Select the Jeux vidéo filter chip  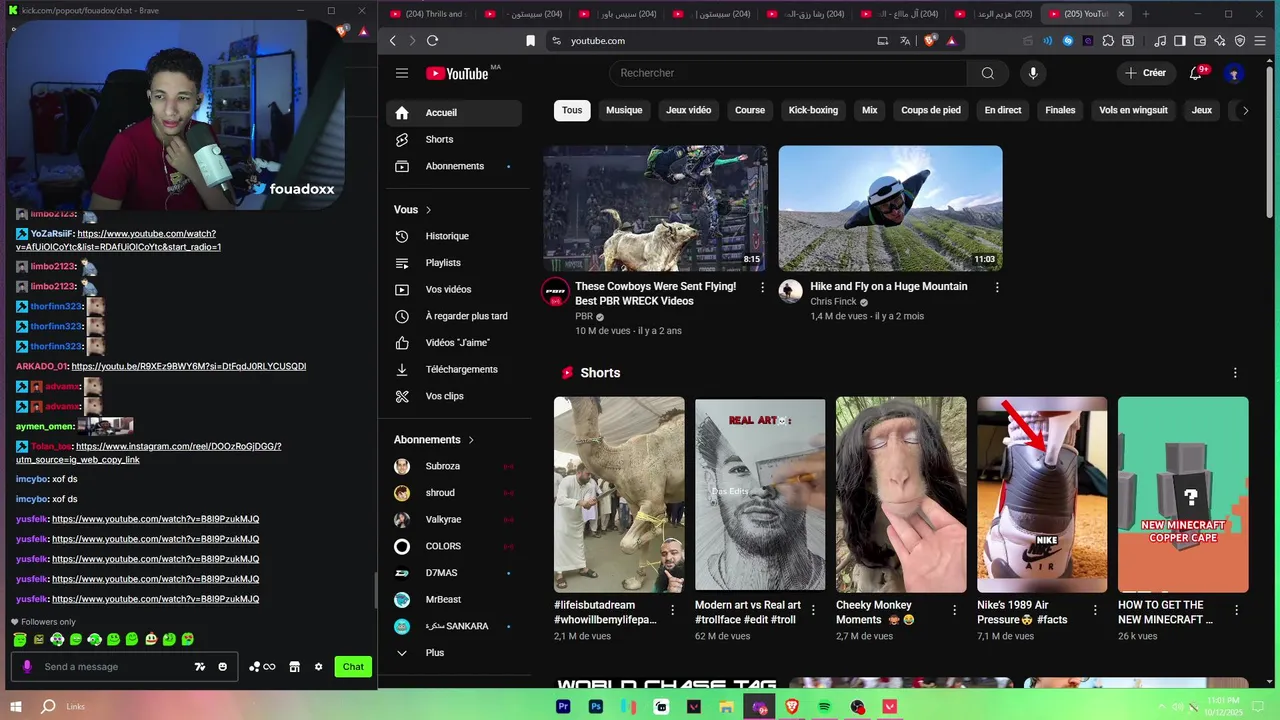tap(689, 110)
